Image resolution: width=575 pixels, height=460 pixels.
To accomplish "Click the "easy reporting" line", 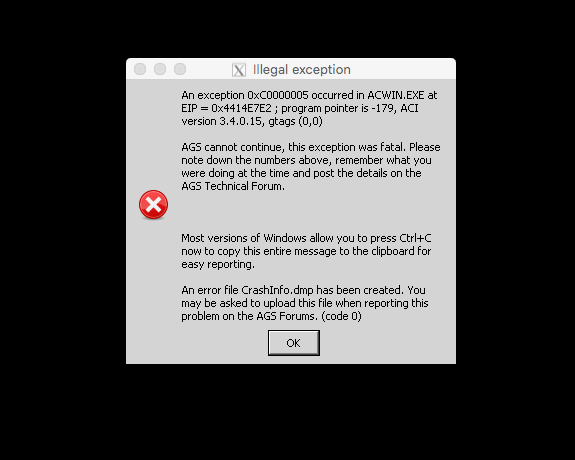I will tap(218, 264).
